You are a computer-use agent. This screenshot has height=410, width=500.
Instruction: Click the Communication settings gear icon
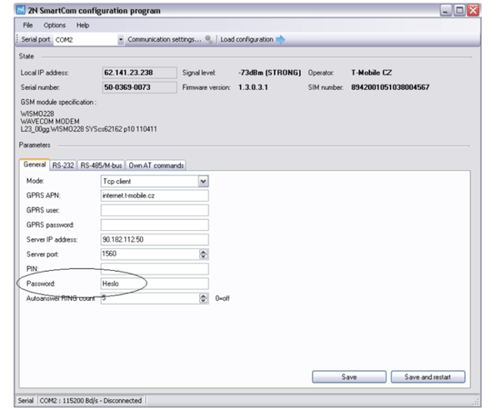[208, 40]
